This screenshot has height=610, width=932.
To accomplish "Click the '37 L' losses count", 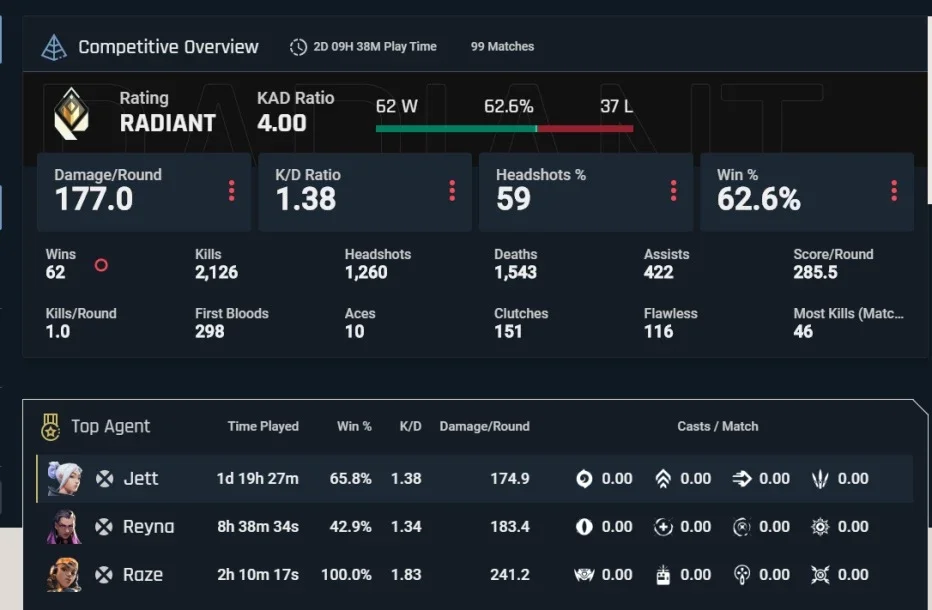I will (x=616, y=106).
